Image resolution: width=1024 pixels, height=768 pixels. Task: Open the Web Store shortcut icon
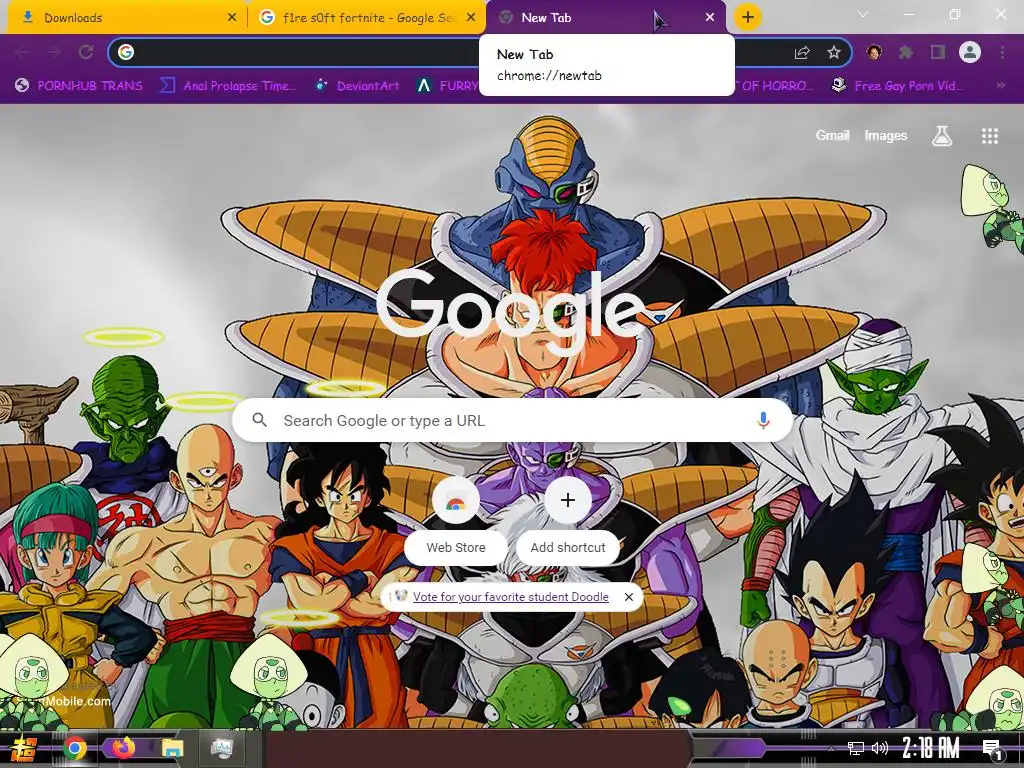[x=456, y=500]
